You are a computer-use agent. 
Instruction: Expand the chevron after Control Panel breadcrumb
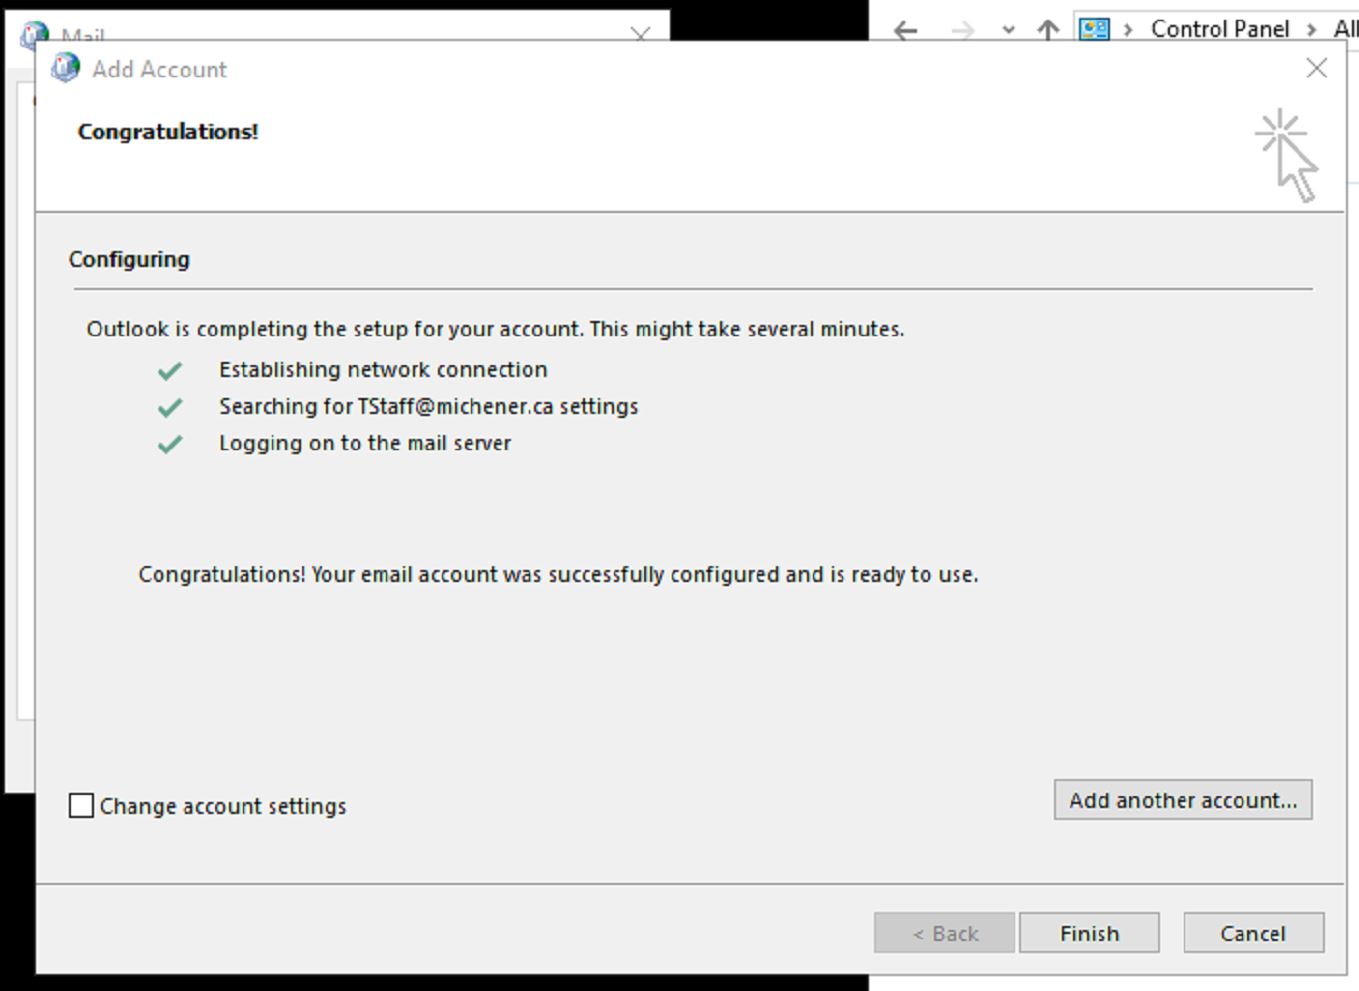(x=1311, y=30)
